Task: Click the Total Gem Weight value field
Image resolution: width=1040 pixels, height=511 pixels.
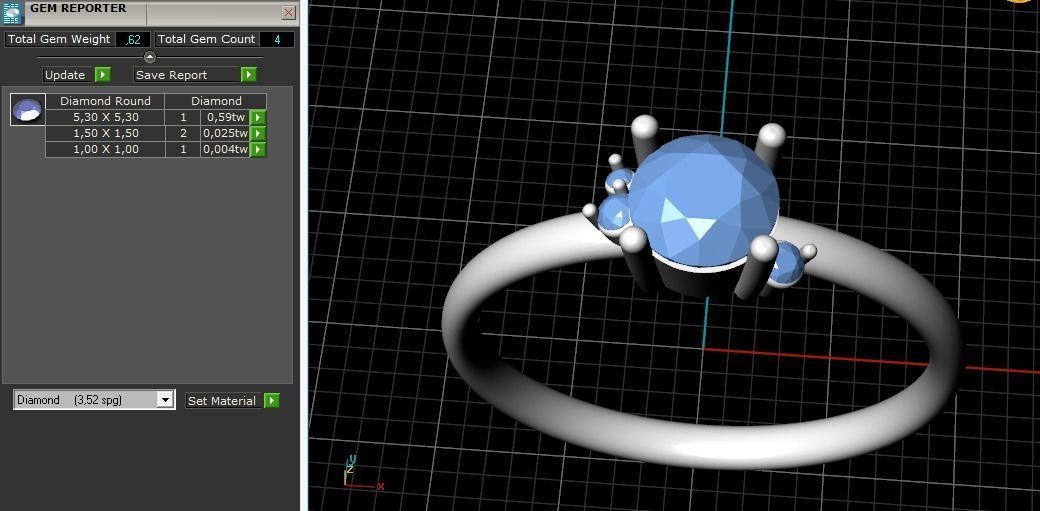Action: (133, 39)
